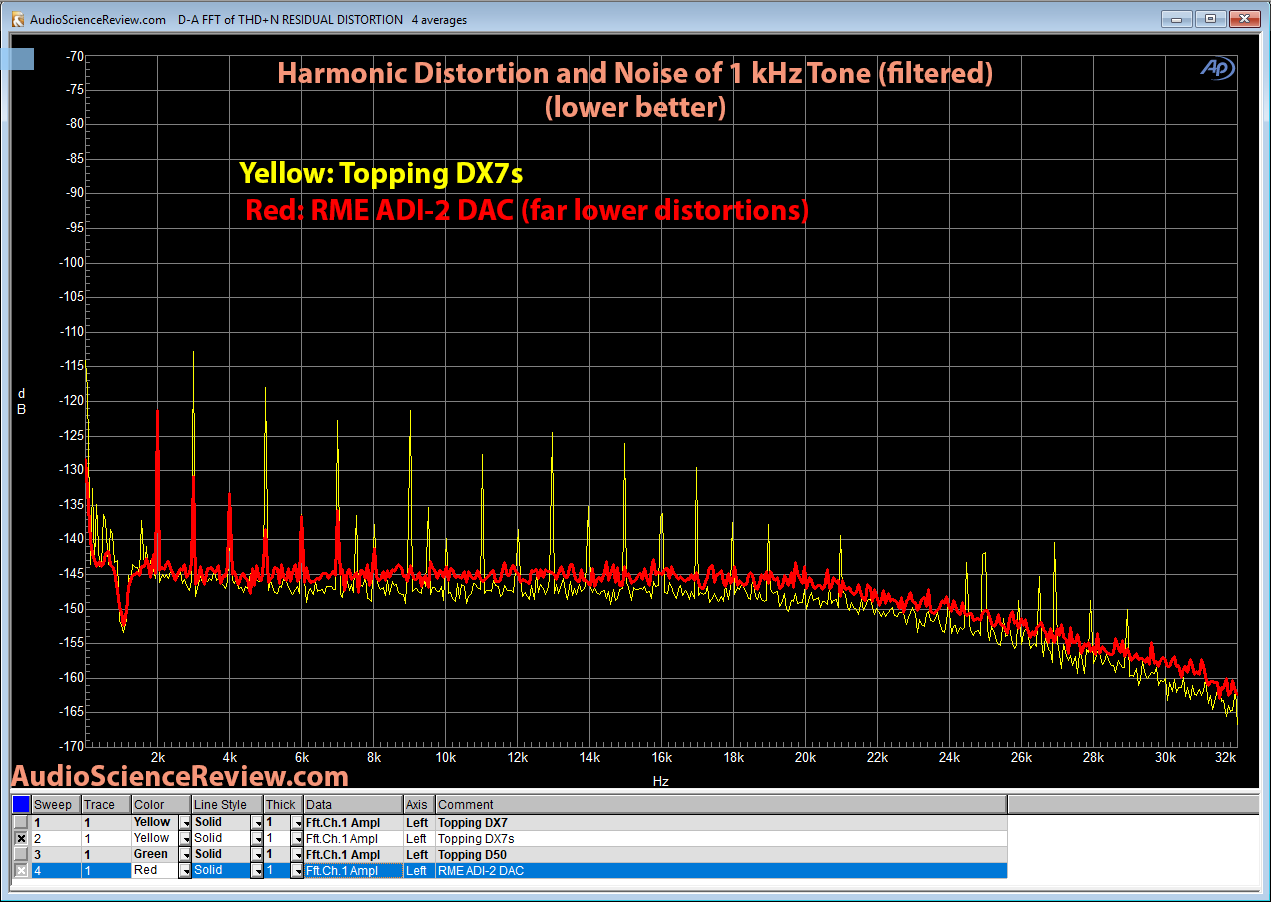Click sweep number 3 cell

coord(56,854)
